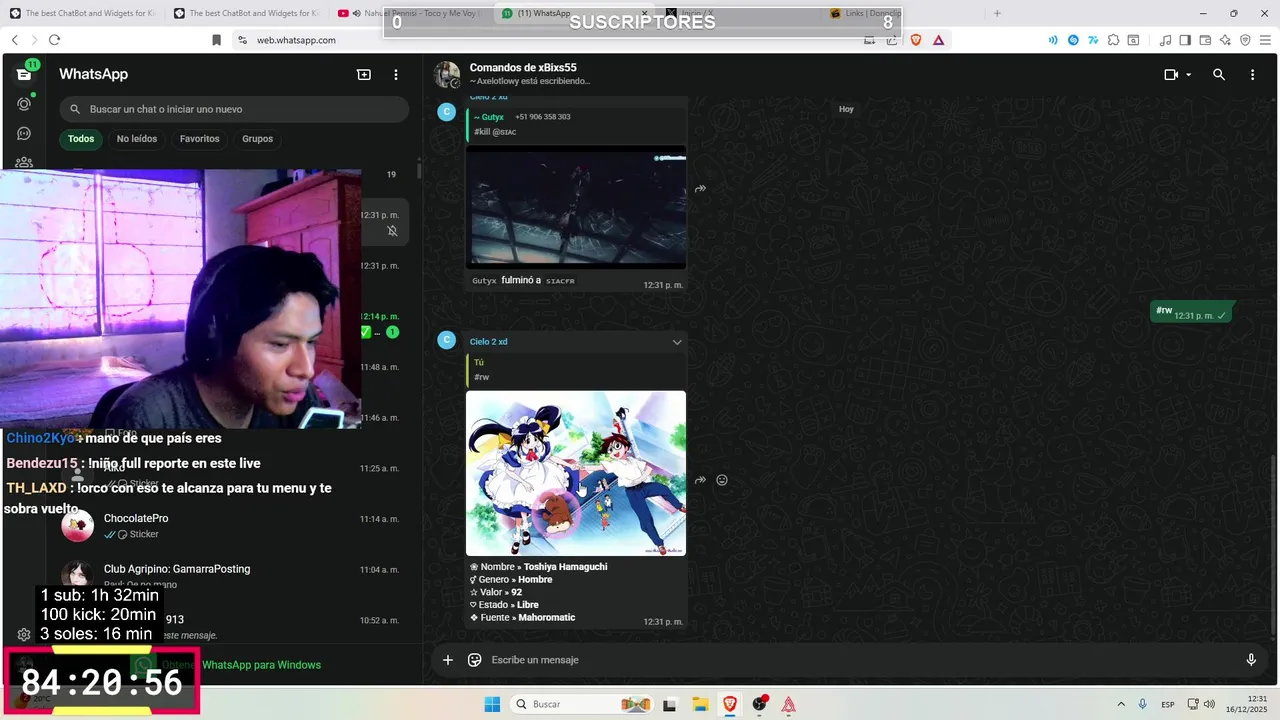Open the chat header three-dot menu
The width and height of the screenshot is (1280, 720).
(1252, 74)
